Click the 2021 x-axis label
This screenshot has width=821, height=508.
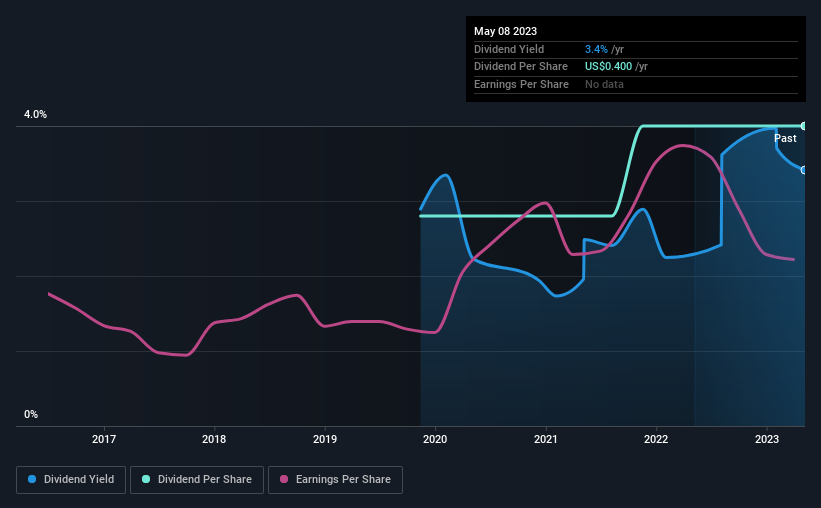546,439
